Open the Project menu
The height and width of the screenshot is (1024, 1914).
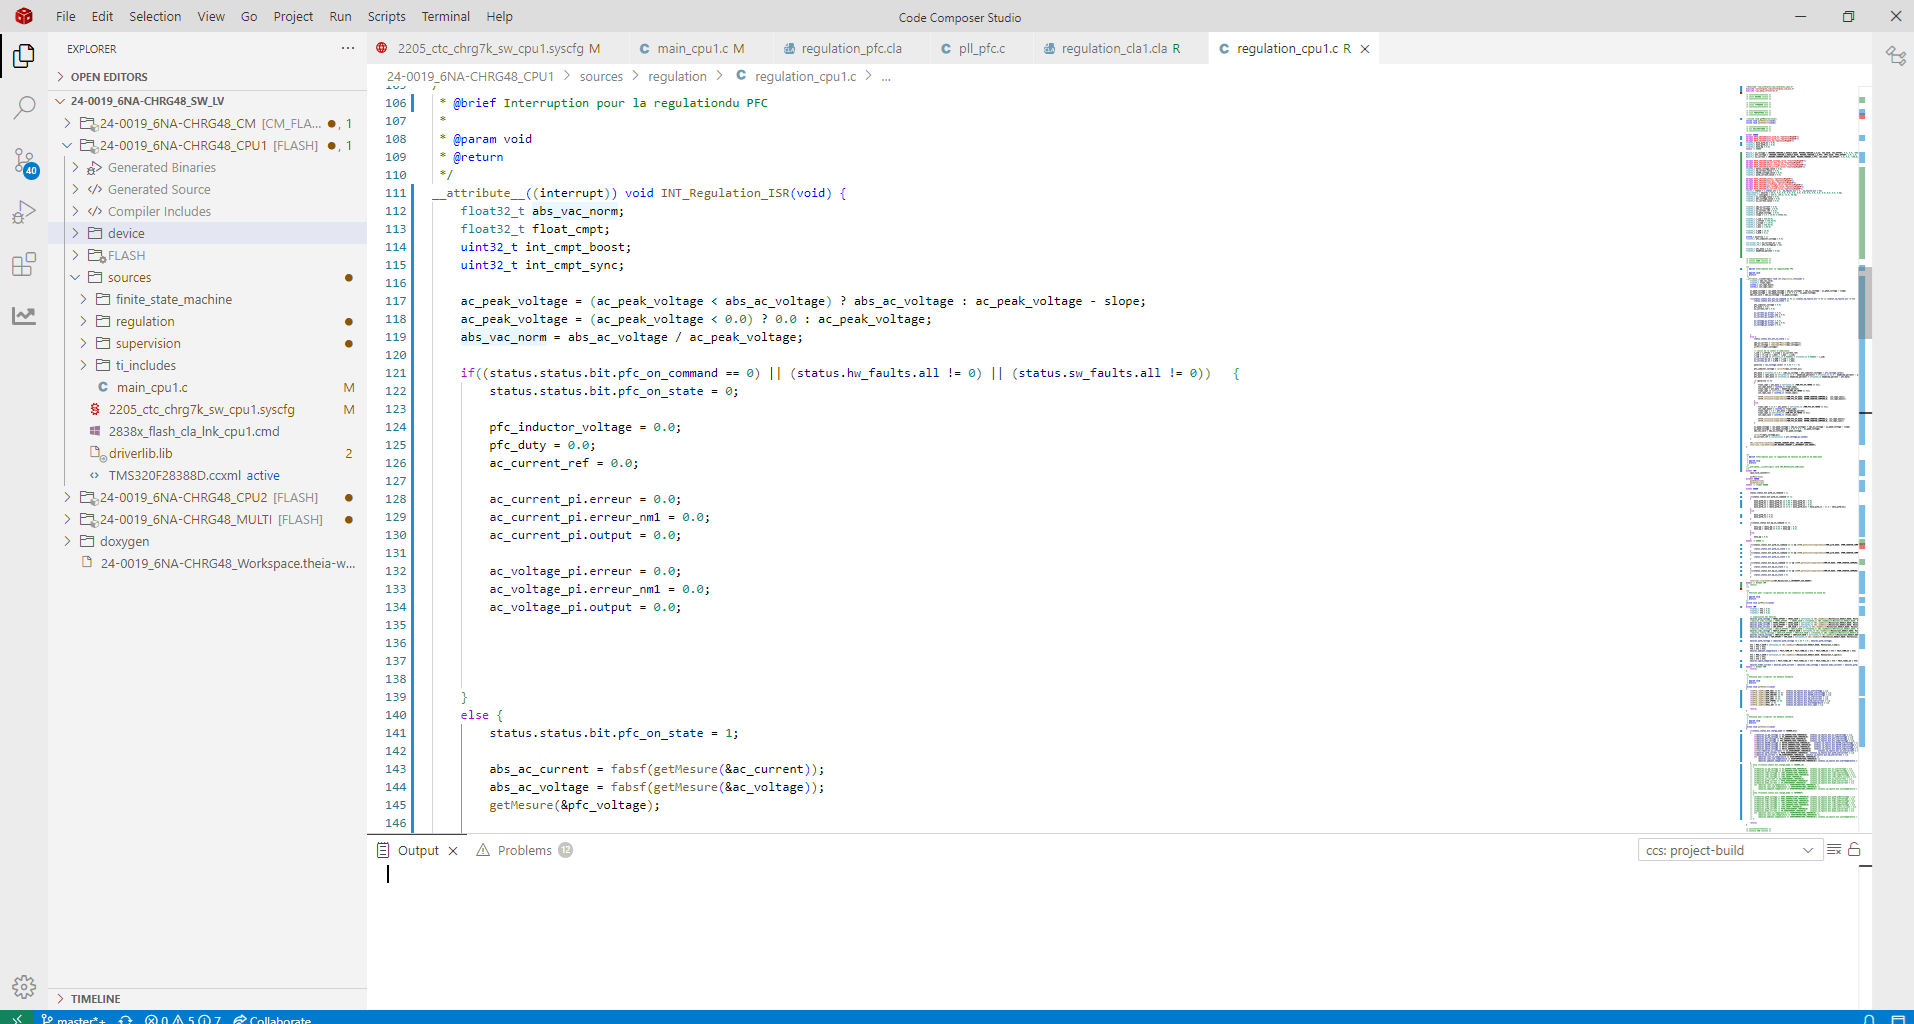[293, 16]
